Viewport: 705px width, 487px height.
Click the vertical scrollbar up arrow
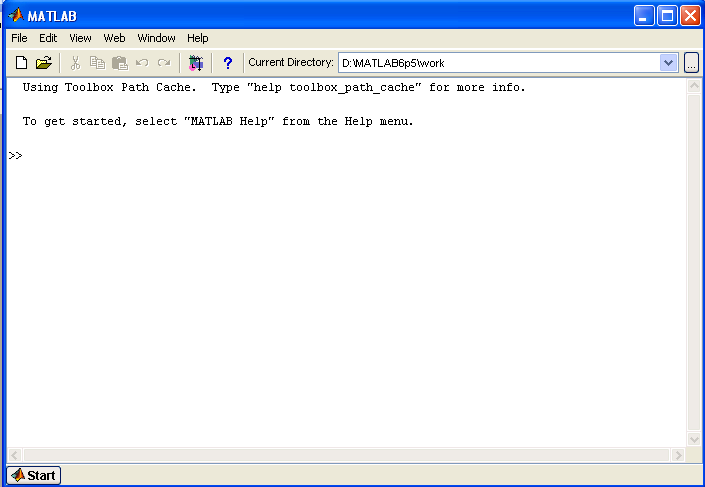(694, 86)
